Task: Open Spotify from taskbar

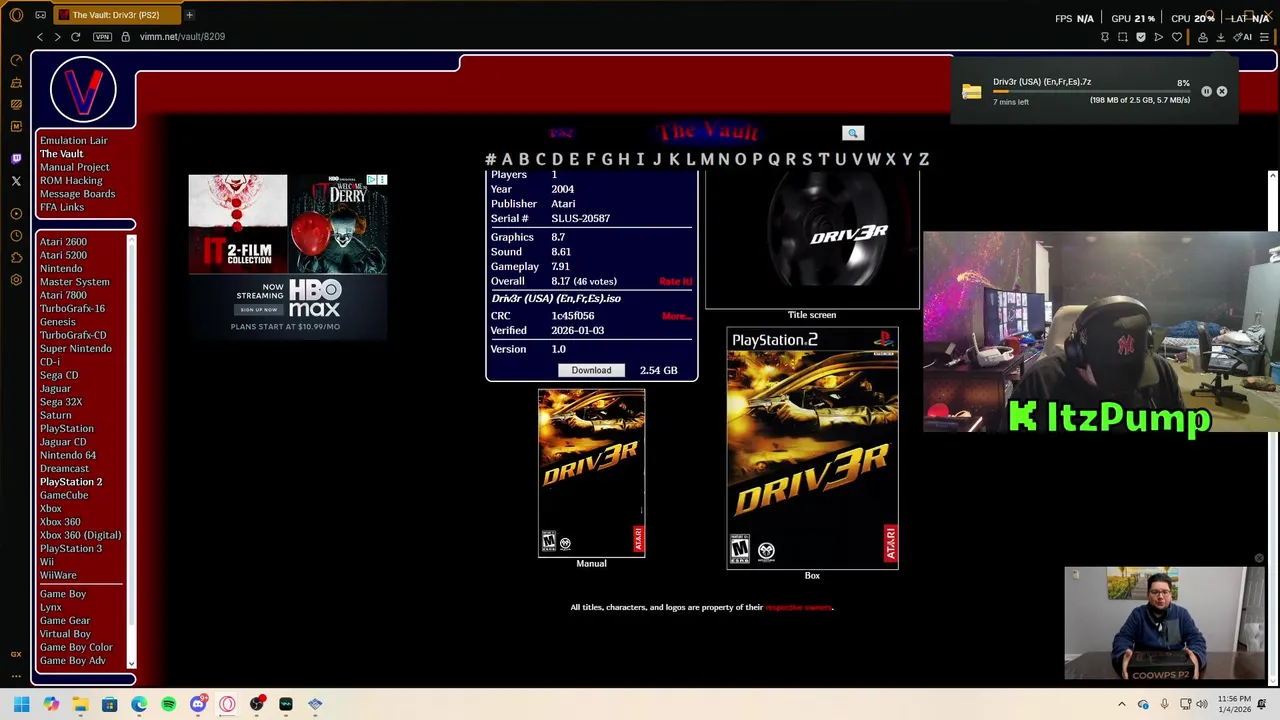Action: pyautogui.click(x=168, y=704)
